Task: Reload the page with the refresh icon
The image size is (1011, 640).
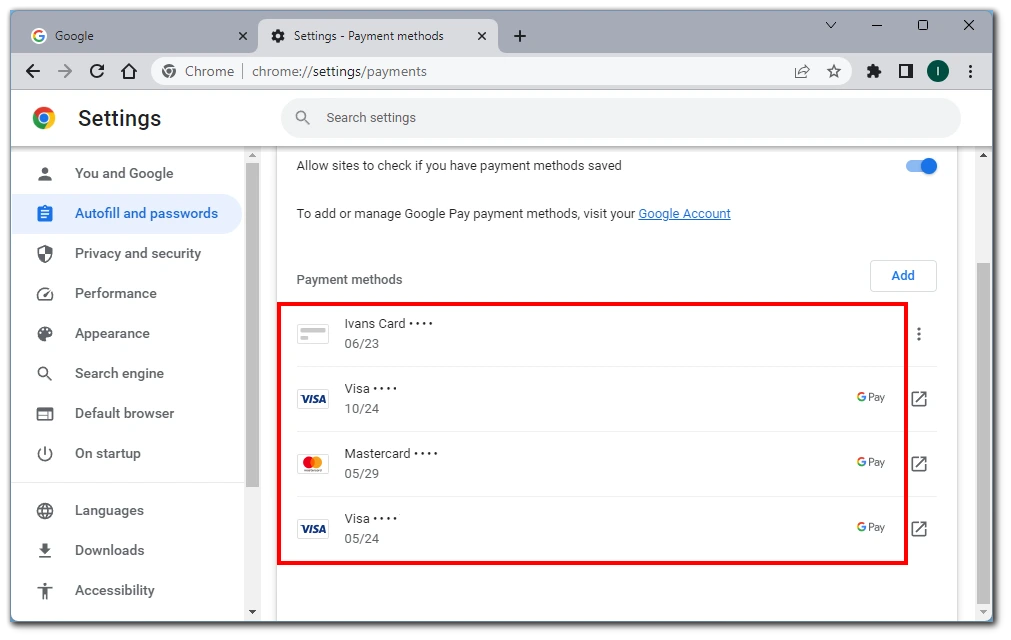Action: point(97,72)
